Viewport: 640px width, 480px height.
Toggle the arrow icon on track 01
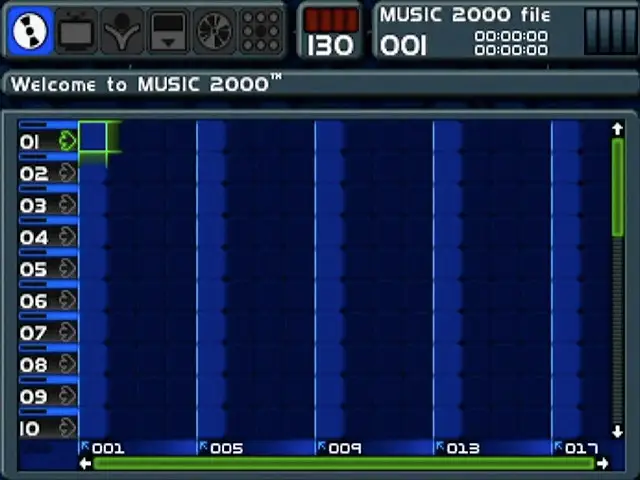(x=67, y=141)
